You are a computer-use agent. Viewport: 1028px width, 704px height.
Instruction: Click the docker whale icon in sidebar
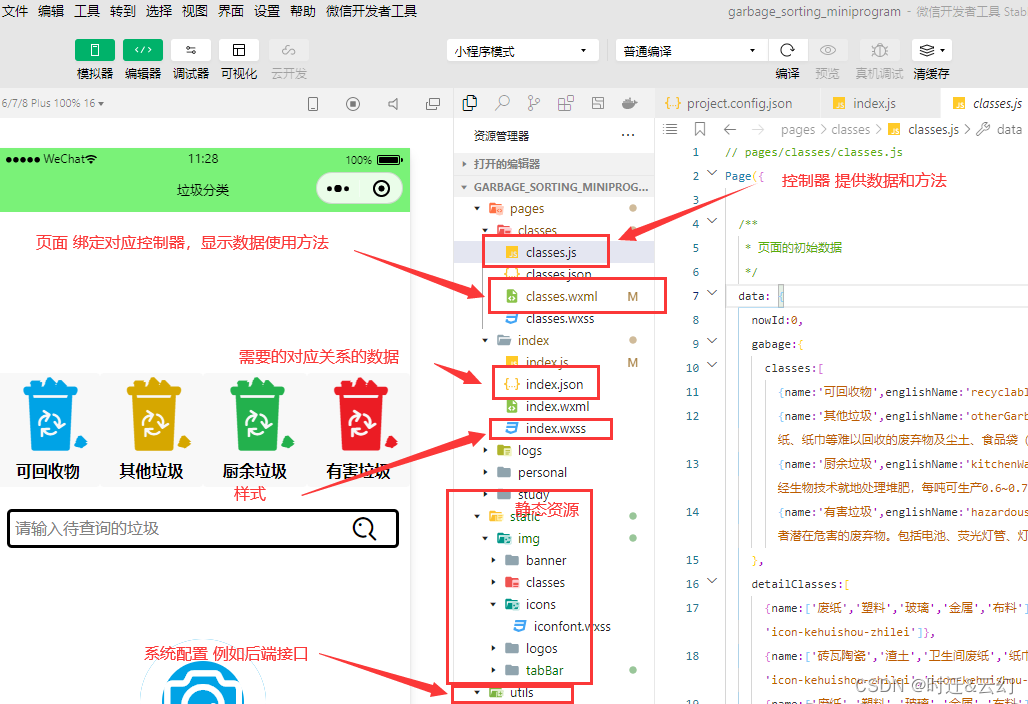[629, 103]
